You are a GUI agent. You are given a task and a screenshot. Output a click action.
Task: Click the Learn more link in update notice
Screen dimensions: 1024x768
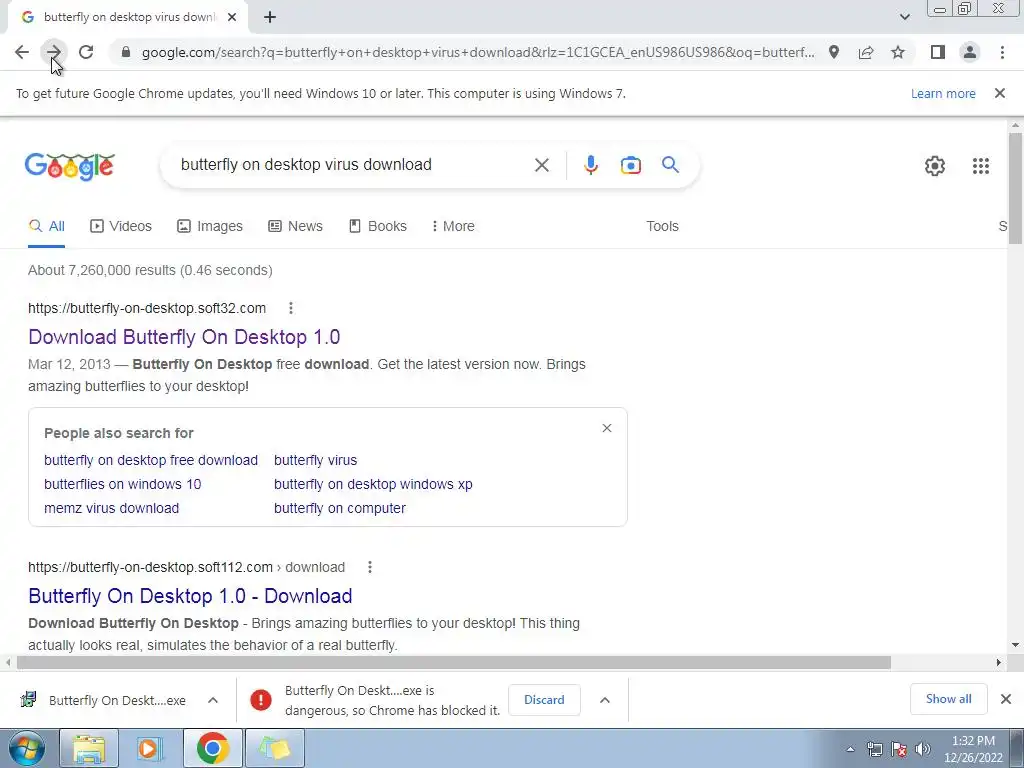943,93
